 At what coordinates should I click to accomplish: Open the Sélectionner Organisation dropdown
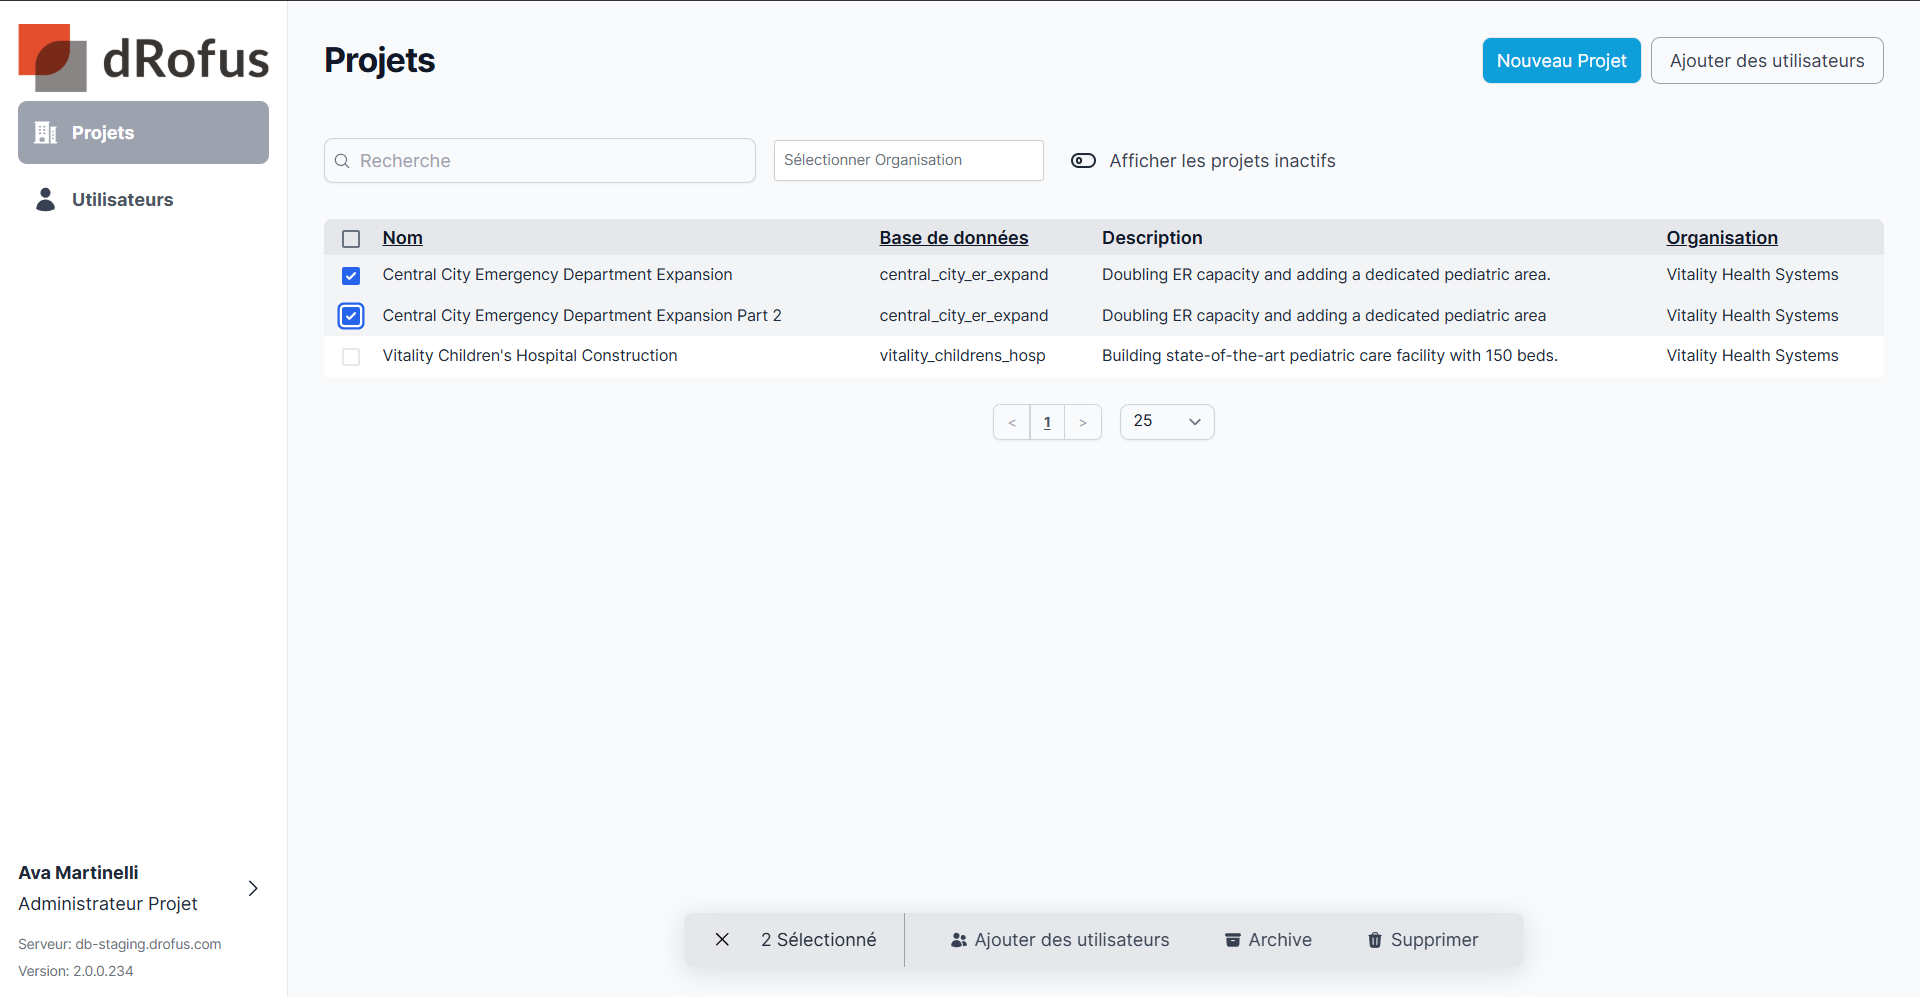coord(908,160)
